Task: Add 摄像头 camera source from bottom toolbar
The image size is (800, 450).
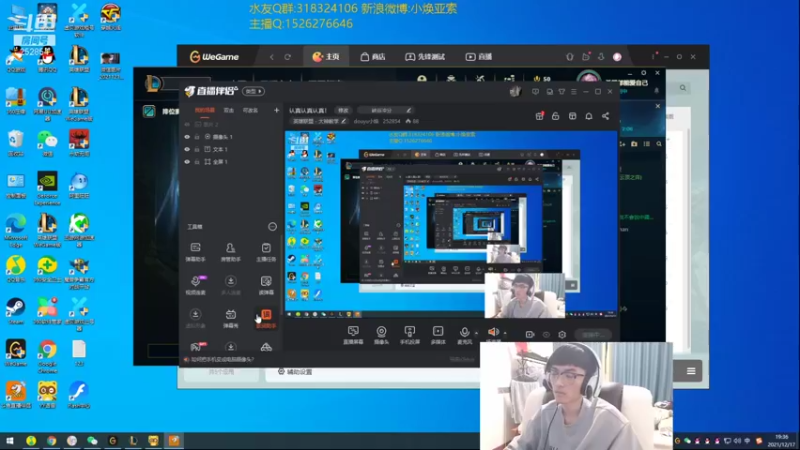Action: pos(381,335)
